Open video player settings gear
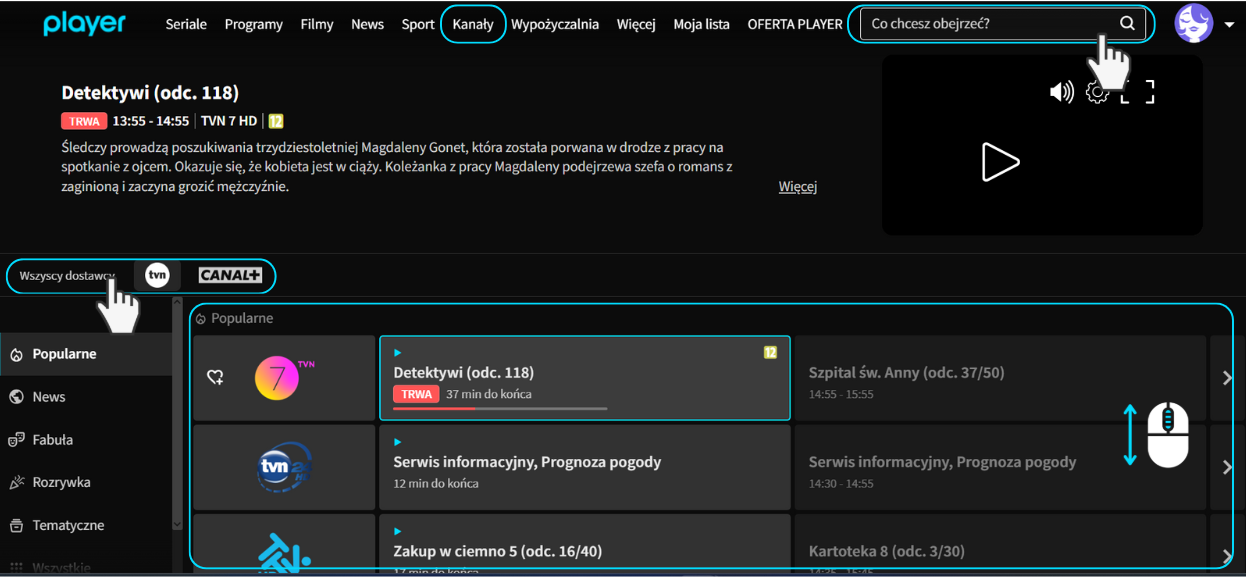This screenshot has width=1246, height=577. click(x=1097, y=93)
